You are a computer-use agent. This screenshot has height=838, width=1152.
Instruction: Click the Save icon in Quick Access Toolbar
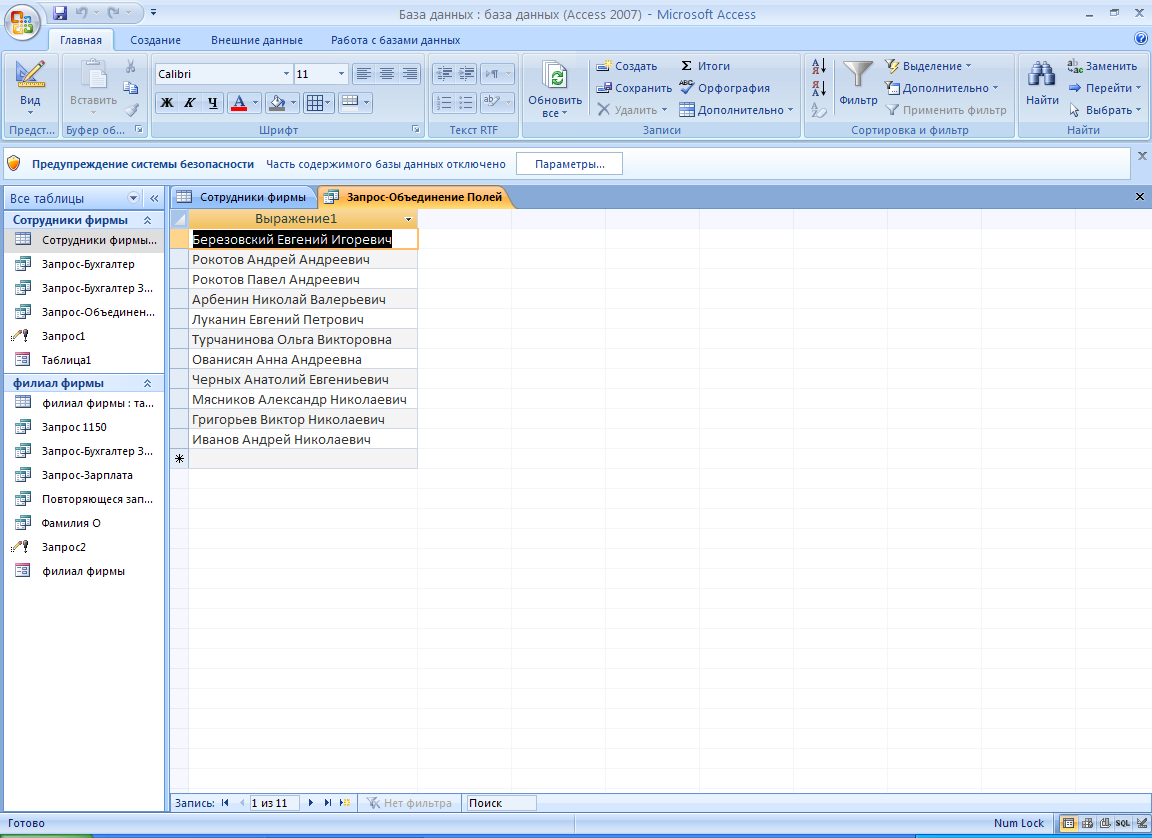(60, 12)
